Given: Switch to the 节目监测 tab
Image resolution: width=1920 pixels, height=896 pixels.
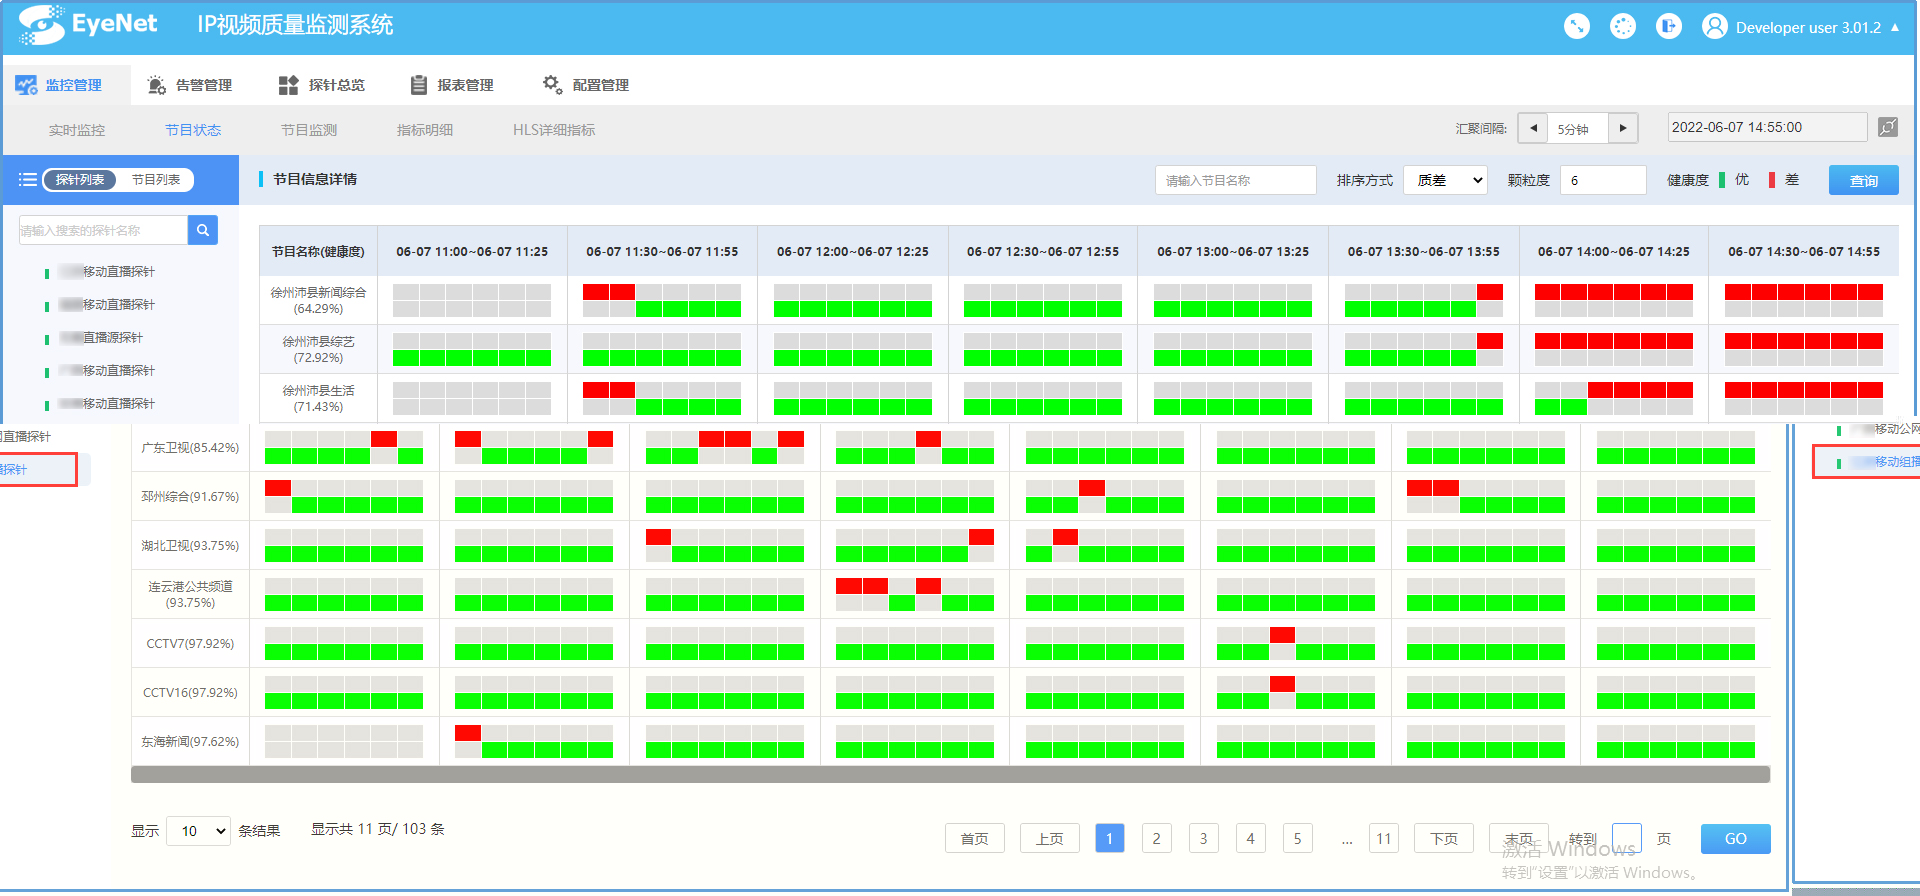Looking at the screenshot, I should [309, 130].
